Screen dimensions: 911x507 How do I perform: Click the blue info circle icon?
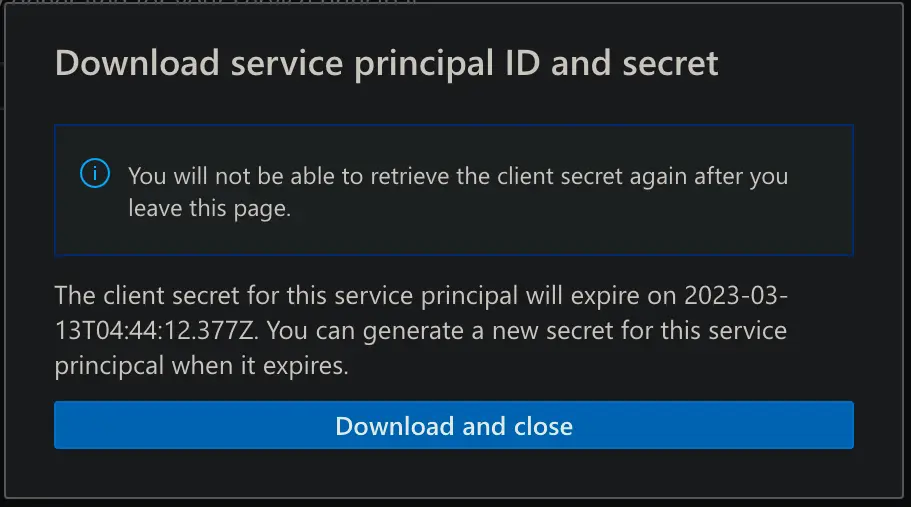point(94,174)
